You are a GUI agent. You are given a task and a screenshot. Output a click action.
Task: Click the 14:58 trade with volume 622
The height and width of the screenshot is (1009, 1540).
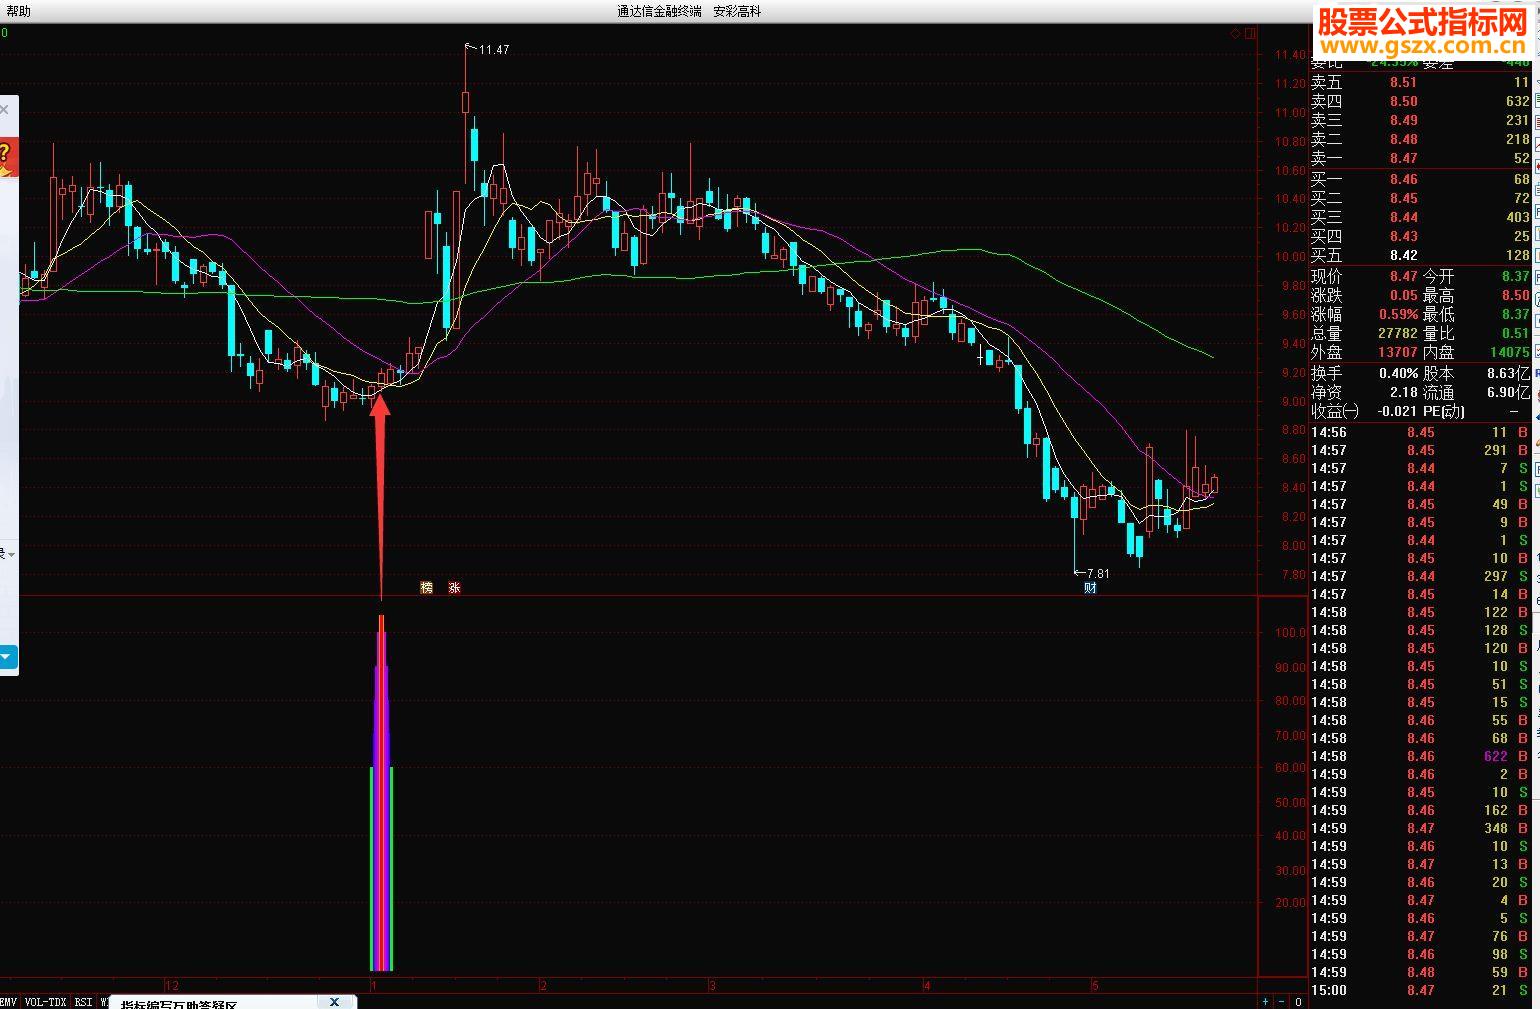click(x=1420, y=756)
